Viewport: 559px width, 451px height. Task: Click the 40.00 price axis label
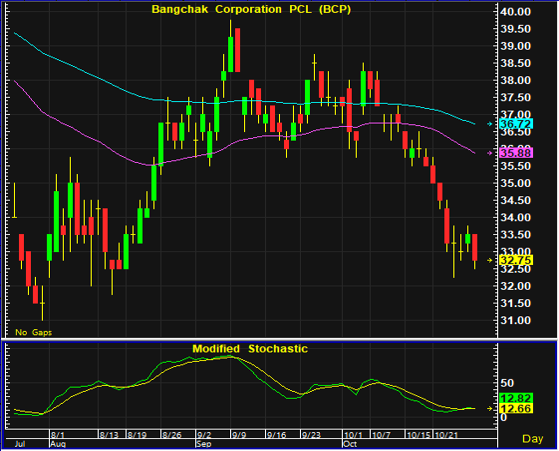tap(516, 12)
